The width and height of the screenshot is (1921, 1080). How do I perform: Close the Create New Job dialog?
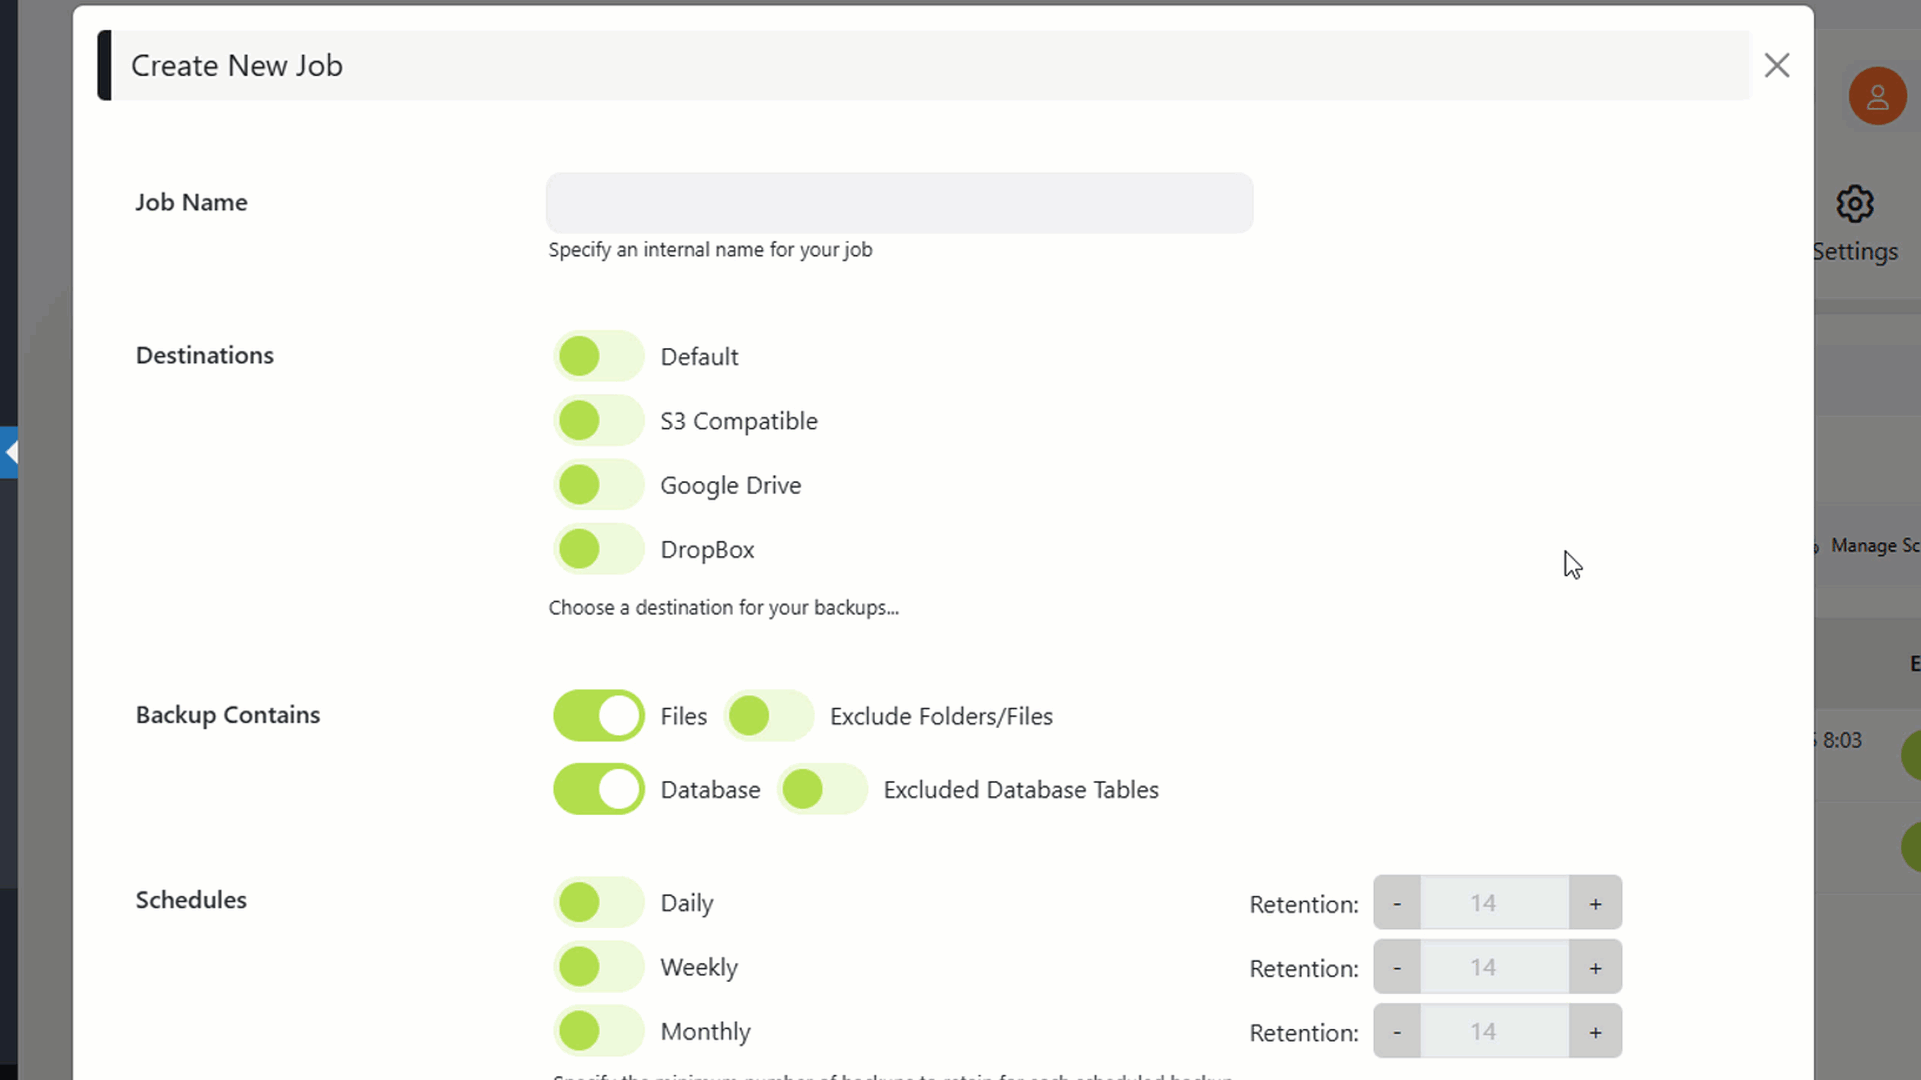[1776, 65]
